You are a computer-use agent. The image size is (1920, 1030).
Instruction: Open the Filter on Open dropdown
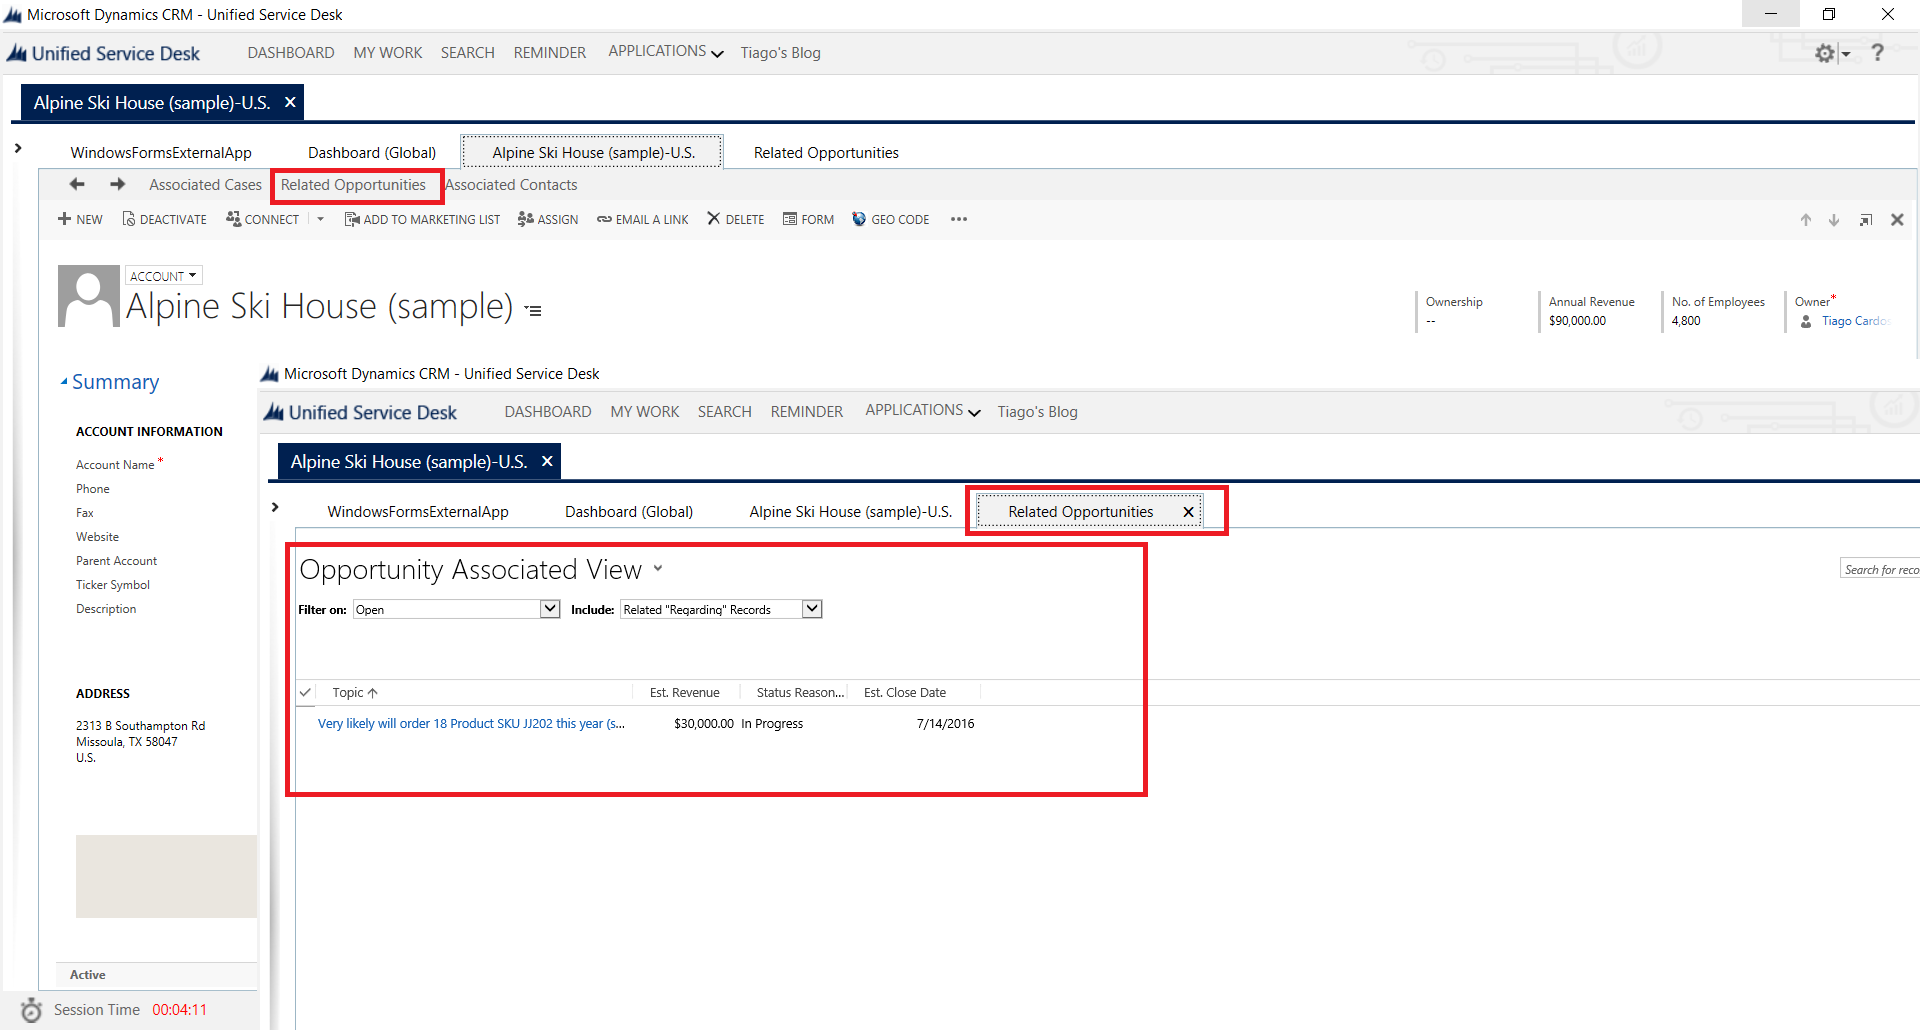pos(550,609)
